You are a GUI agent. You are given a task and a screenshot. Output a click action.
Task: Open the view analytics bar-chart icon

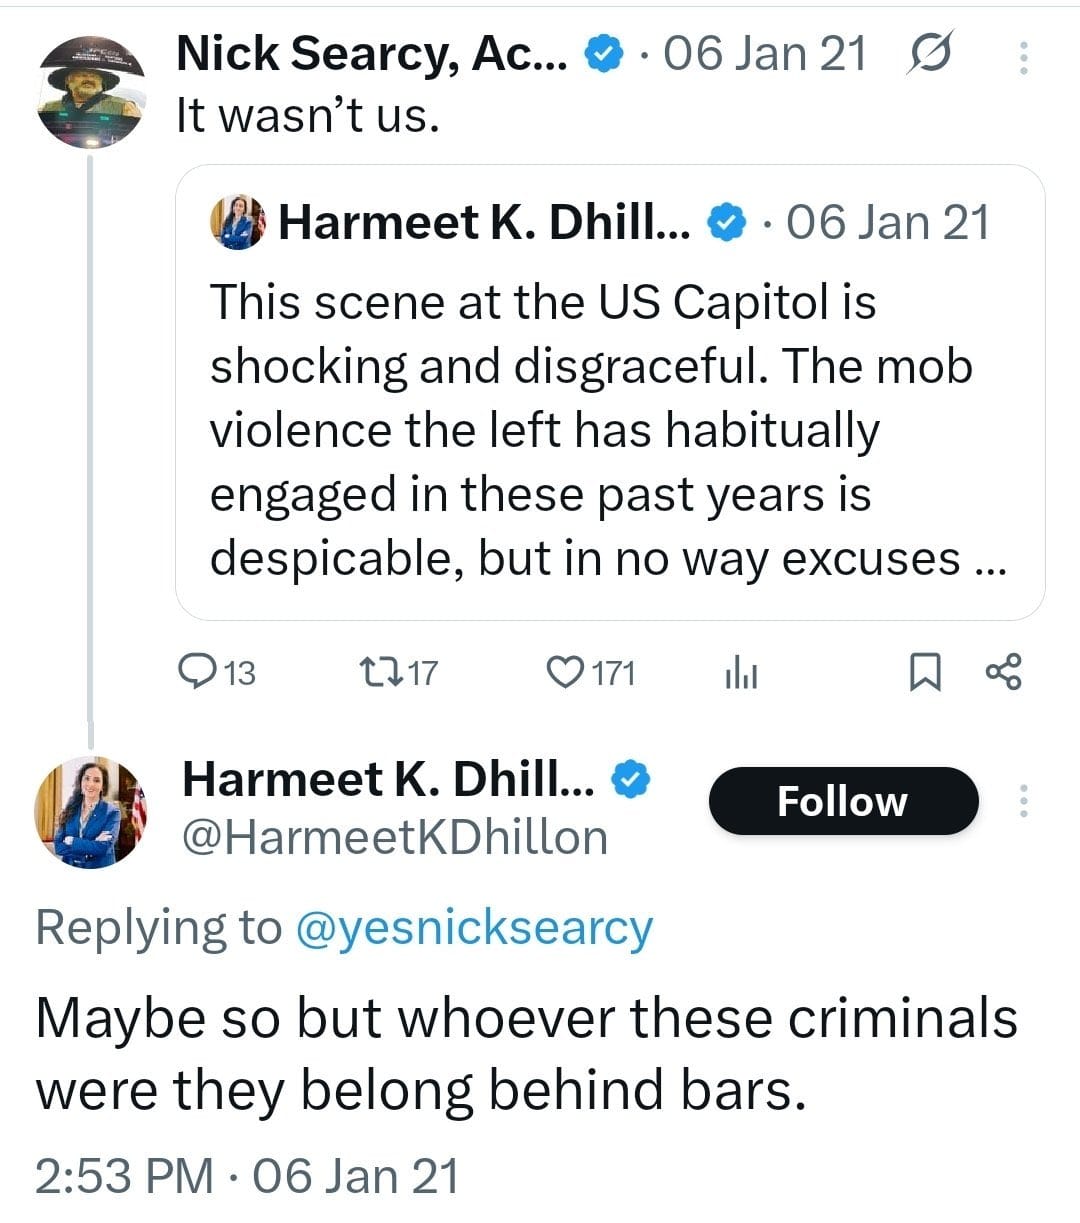(x=741, y=674)
